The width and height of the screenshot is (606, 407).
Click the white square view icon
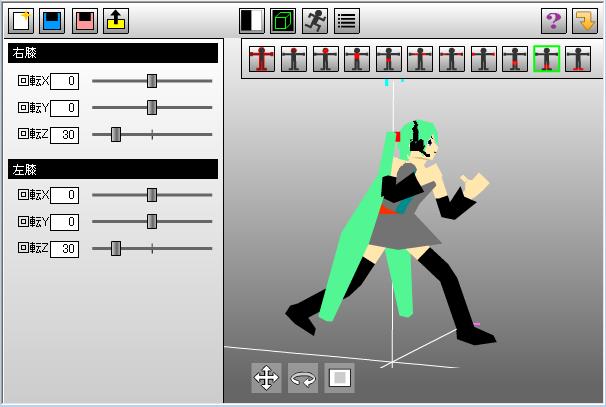(339, 378)
